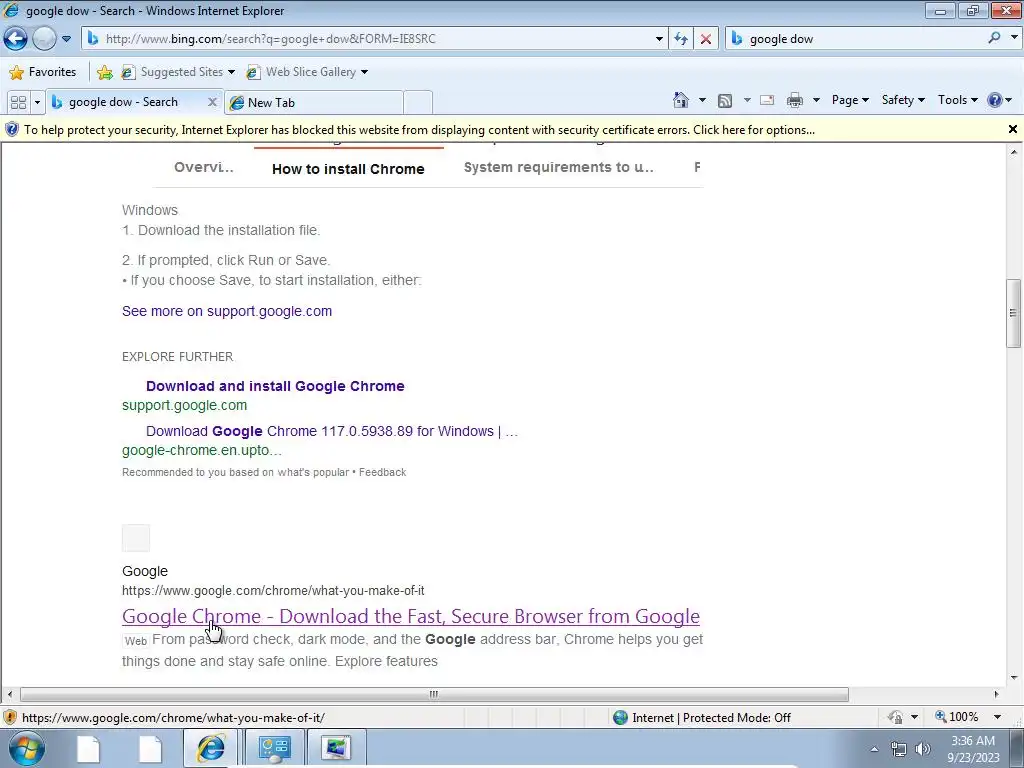Open the search provider dropdown arrow
This screenshot has height=768, width=1024.
[1014, 38]
